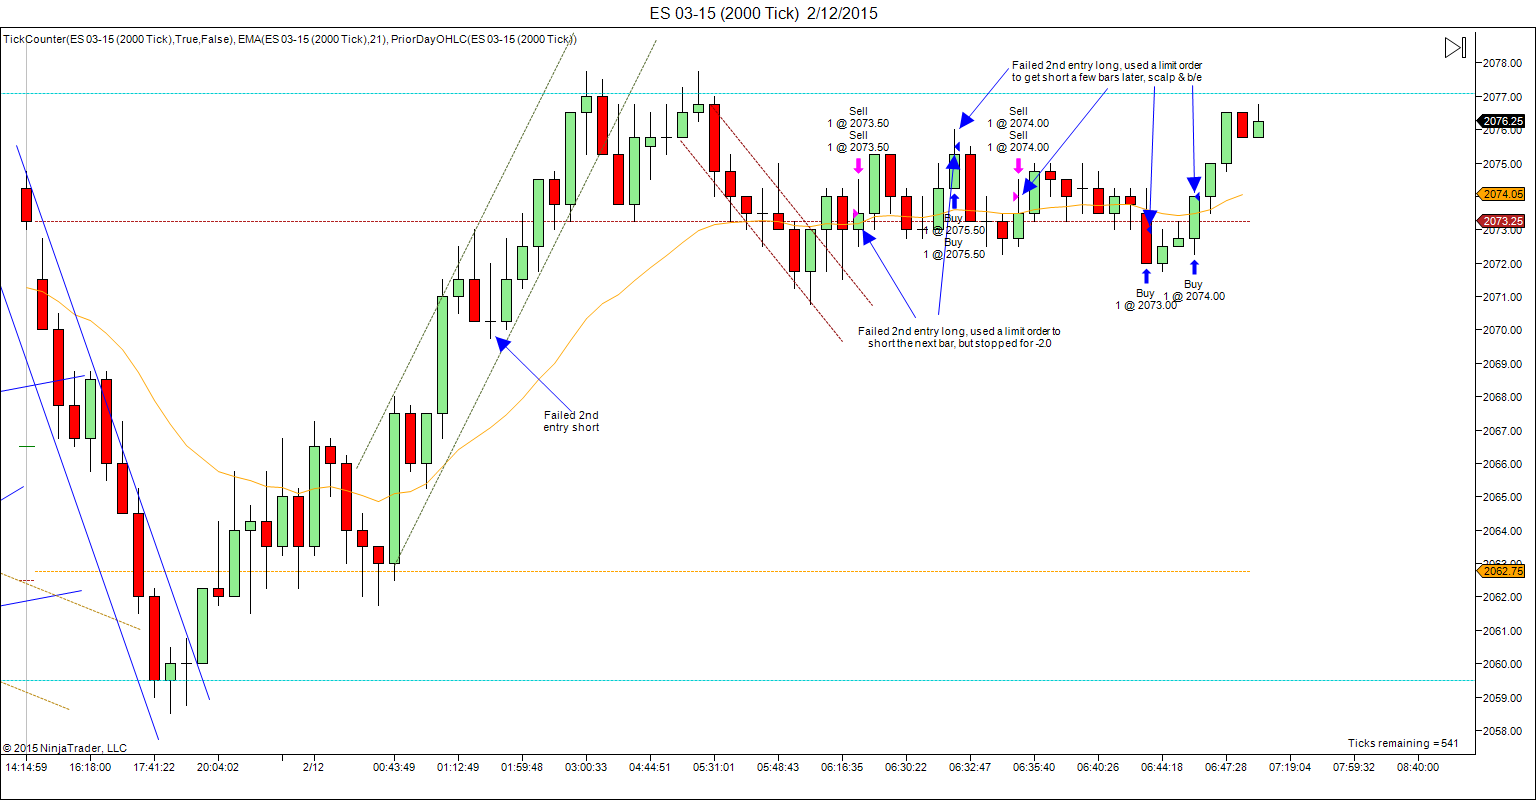Click the 04:44:51 time axis label

[650, 768]
